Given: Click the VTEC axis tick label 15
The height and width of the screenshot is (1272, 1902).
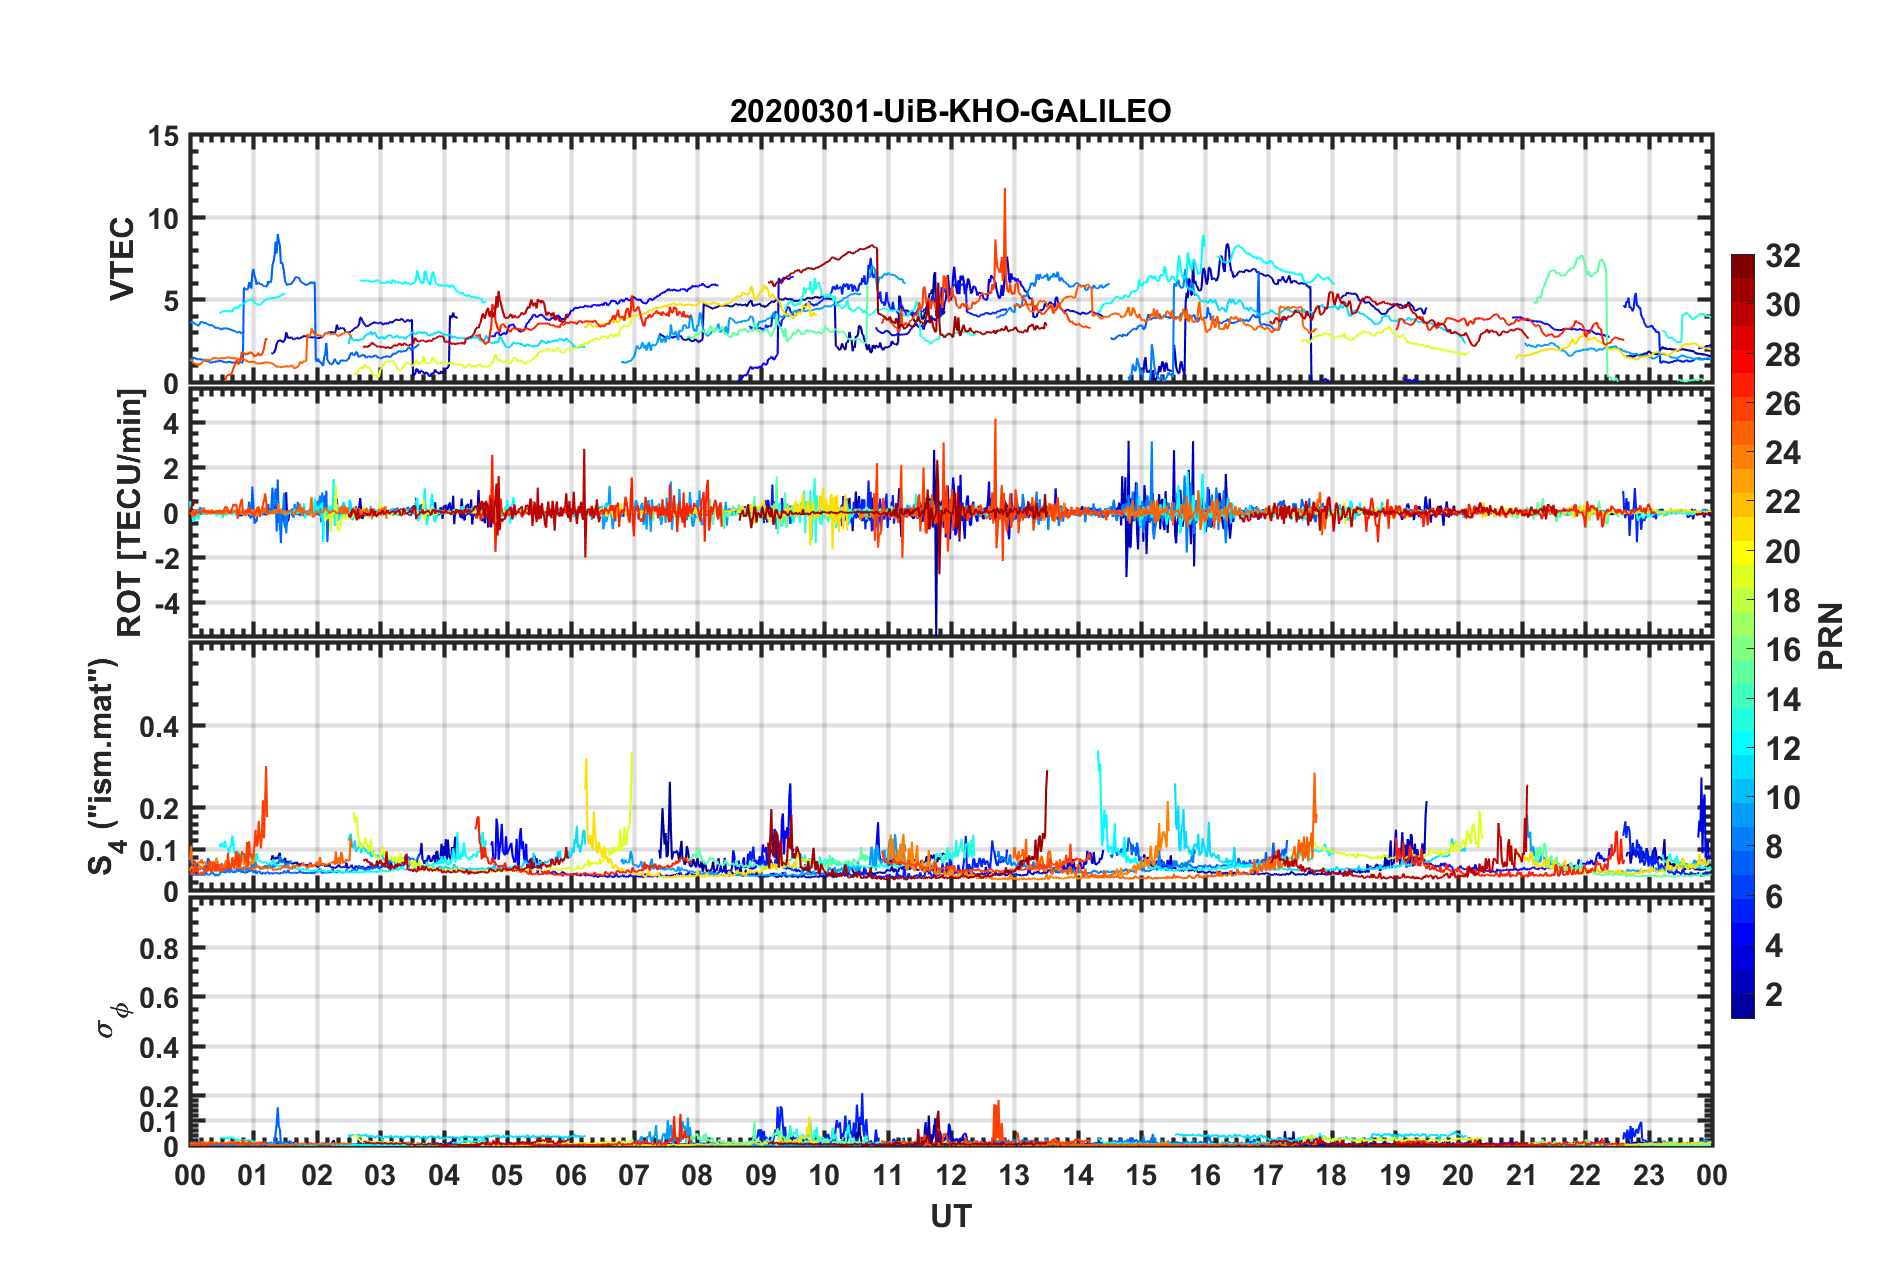Looking at the screenshot, I should coord(164,136).
